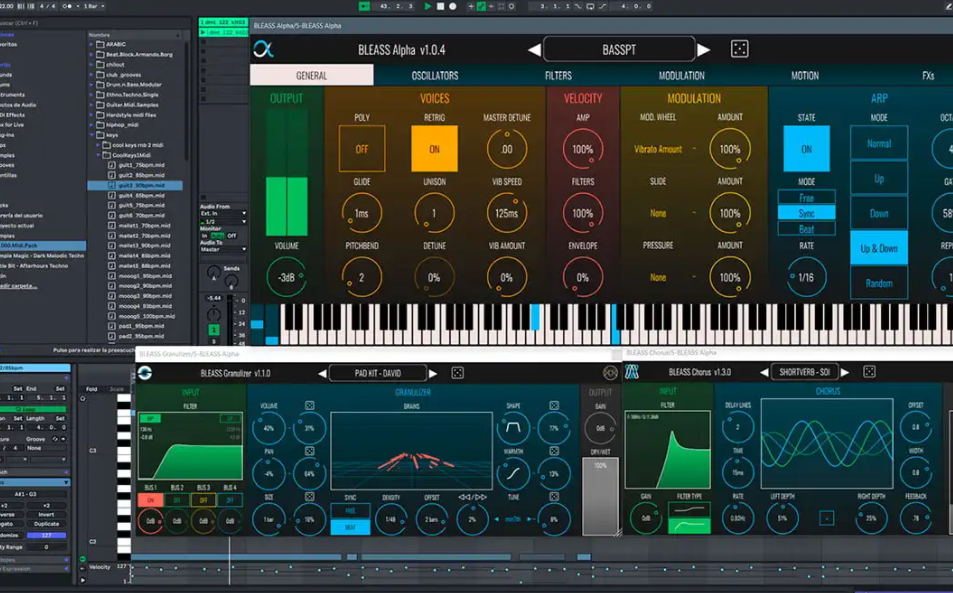Viewport: 953px width, 593px height.
Task: Toggle the ARP State ON button
Action: pyautogui.click(x=807, y=149)
